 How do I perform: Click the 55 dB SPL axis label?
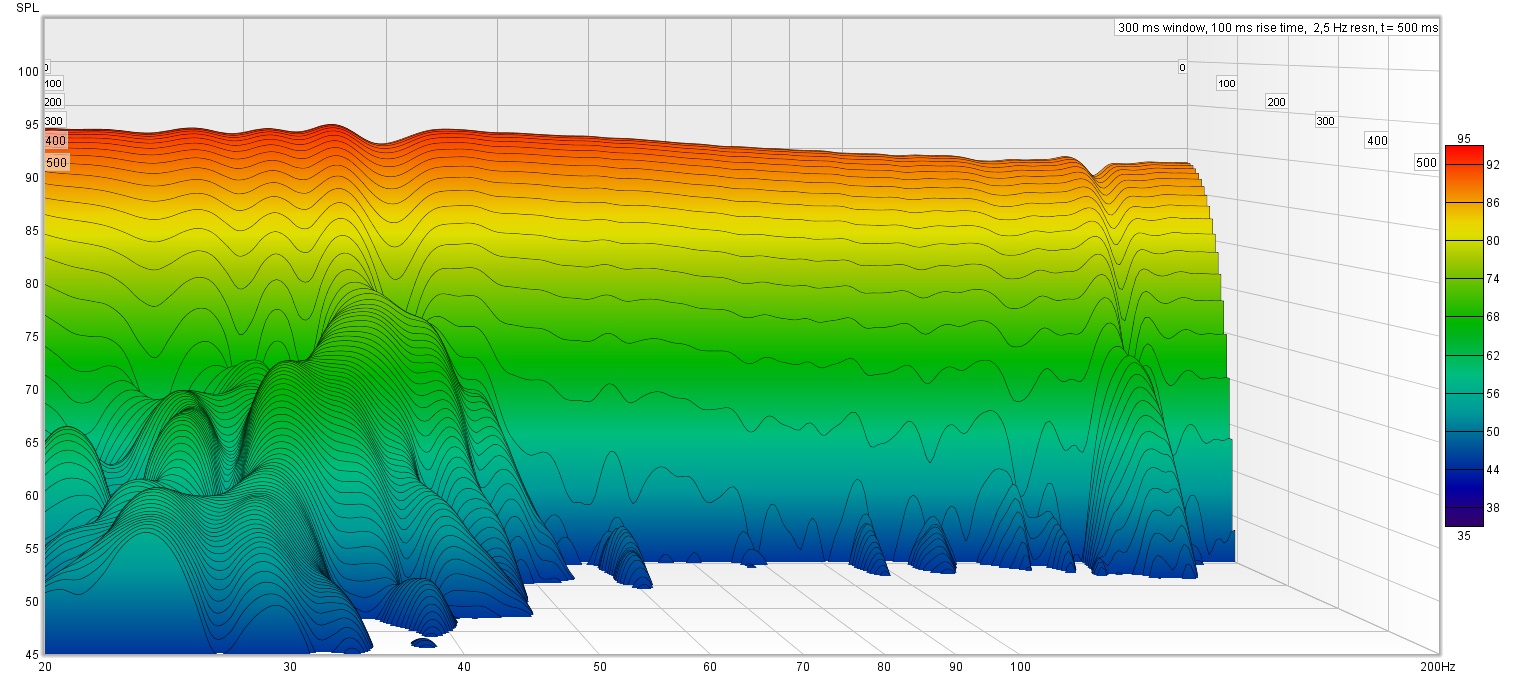pos(30,549)
